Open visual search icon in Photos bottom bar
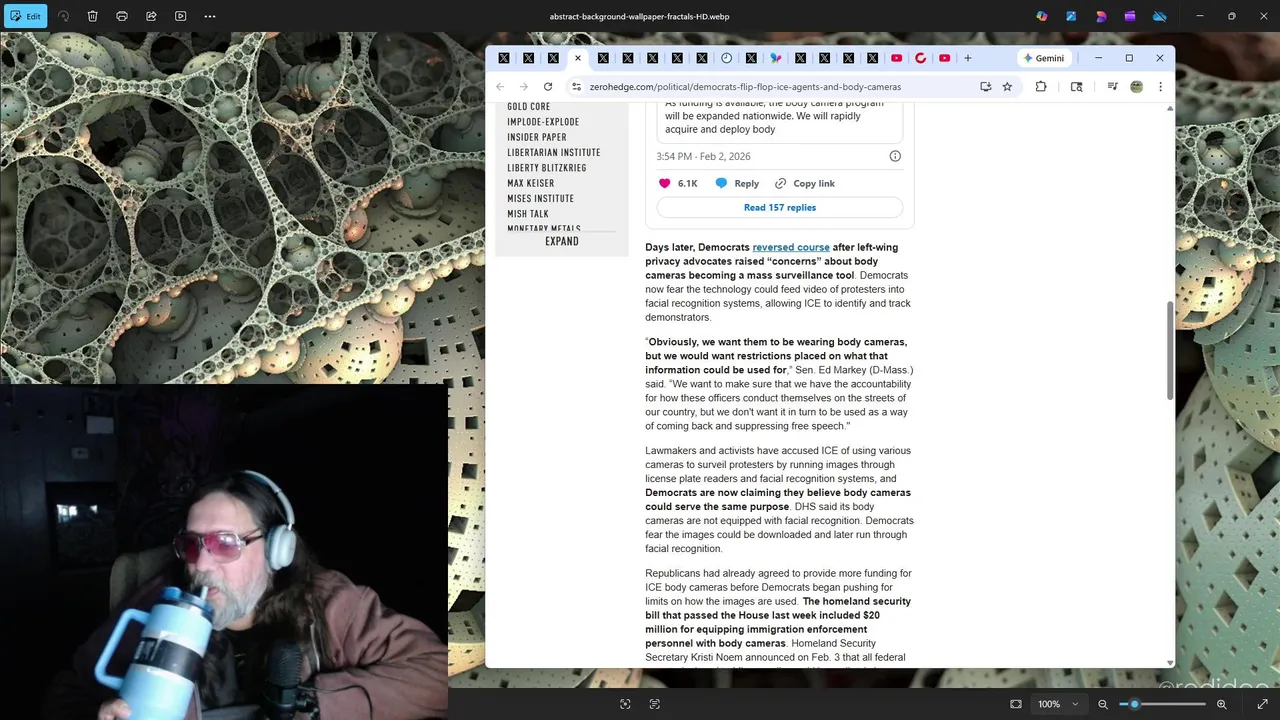Viewport: 1280px width, 720px height. tap(625, 704)
